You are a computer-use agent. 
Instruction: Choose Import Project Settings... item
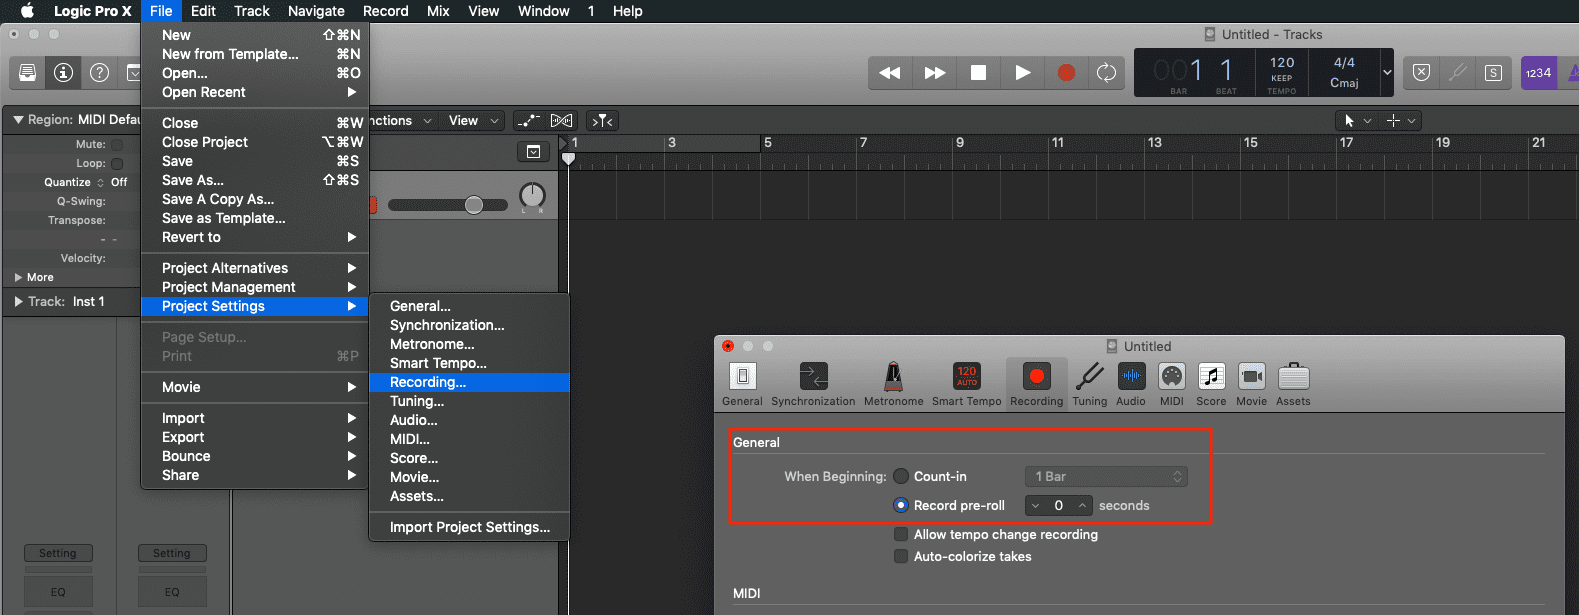[469, 527]
